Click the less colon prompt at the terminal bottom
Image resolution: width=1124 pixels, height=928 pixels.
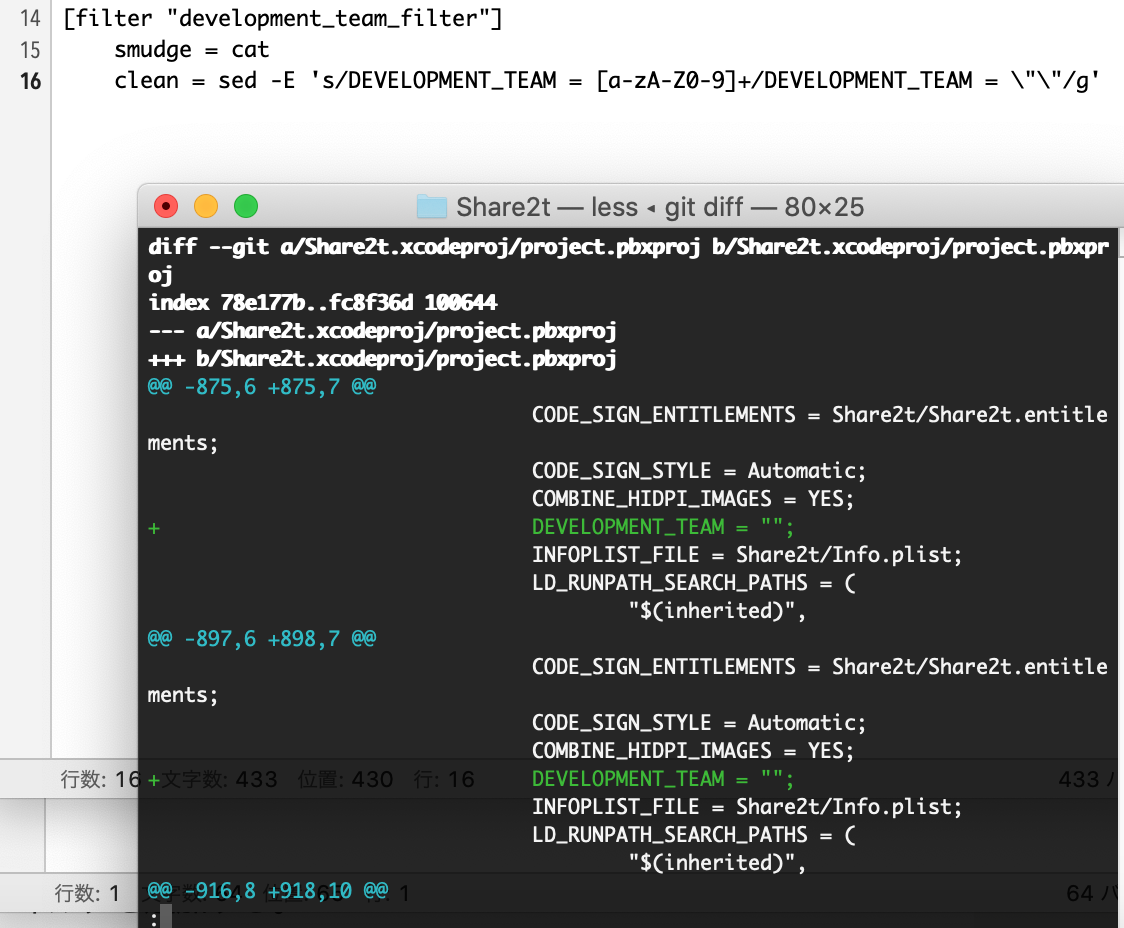153,917
